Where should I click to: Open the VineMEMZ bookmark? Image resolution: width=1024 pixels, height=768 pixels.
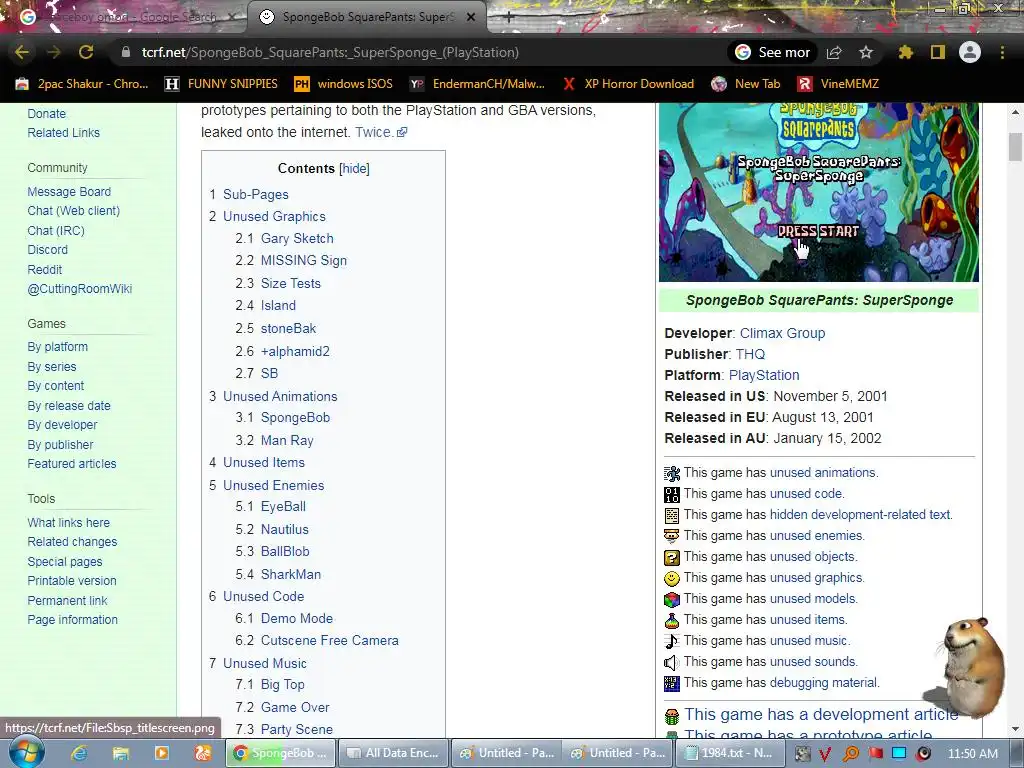pyautogui.click(x=838, y=84)
